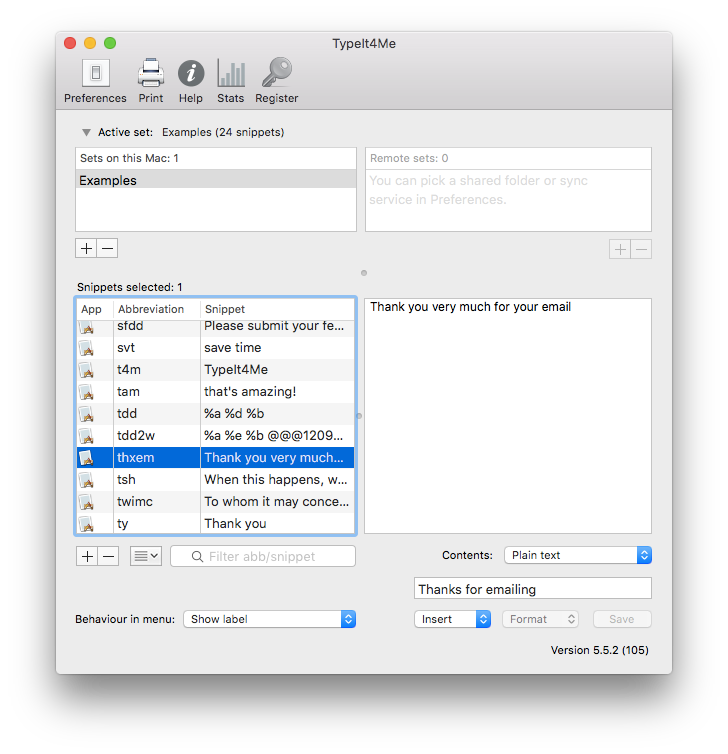Click the 'When this happens, w...' cell
This screenshot has height=754, width=728.
[x=277, y=480]
